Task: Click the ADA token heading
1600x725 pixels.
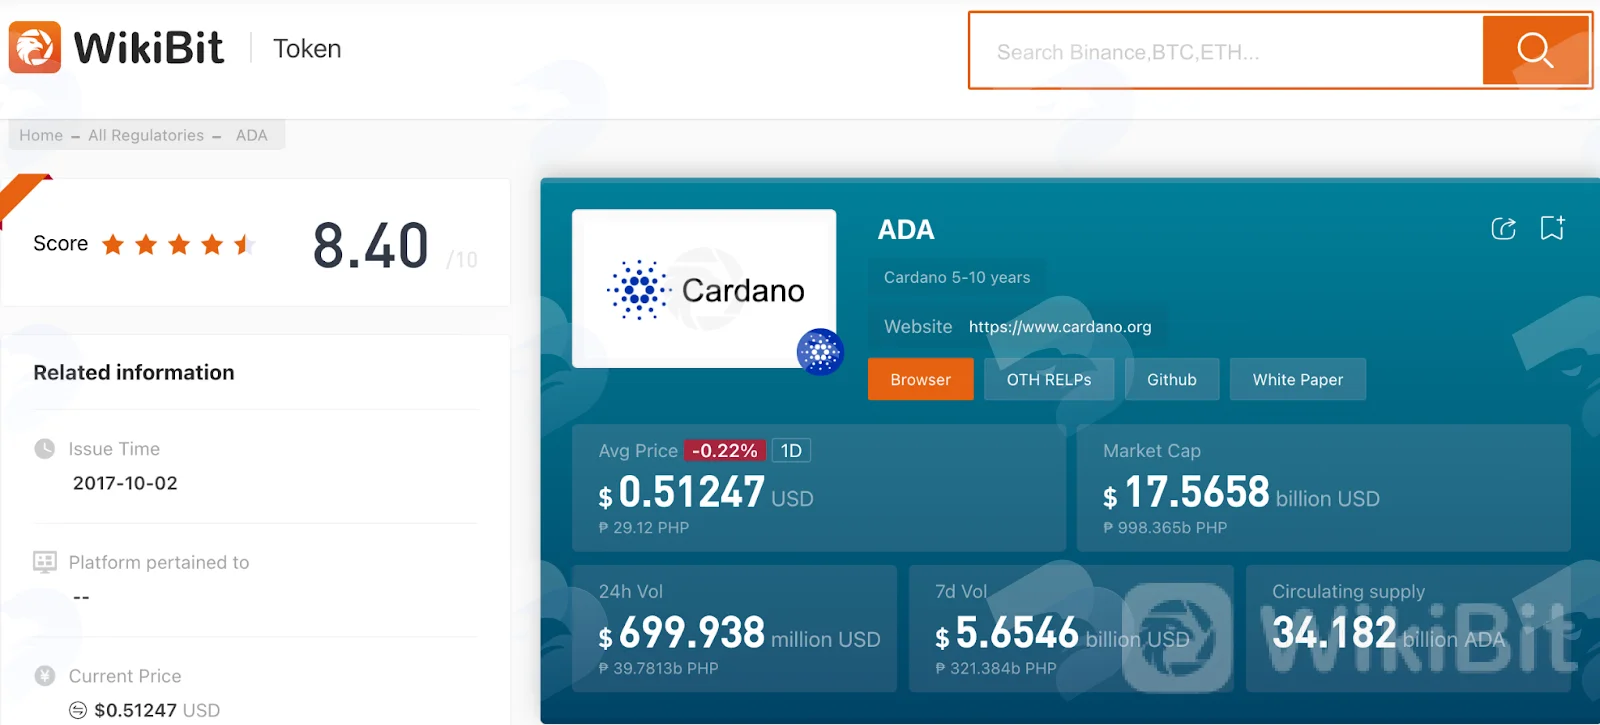Action: click(x=906, y=230)
